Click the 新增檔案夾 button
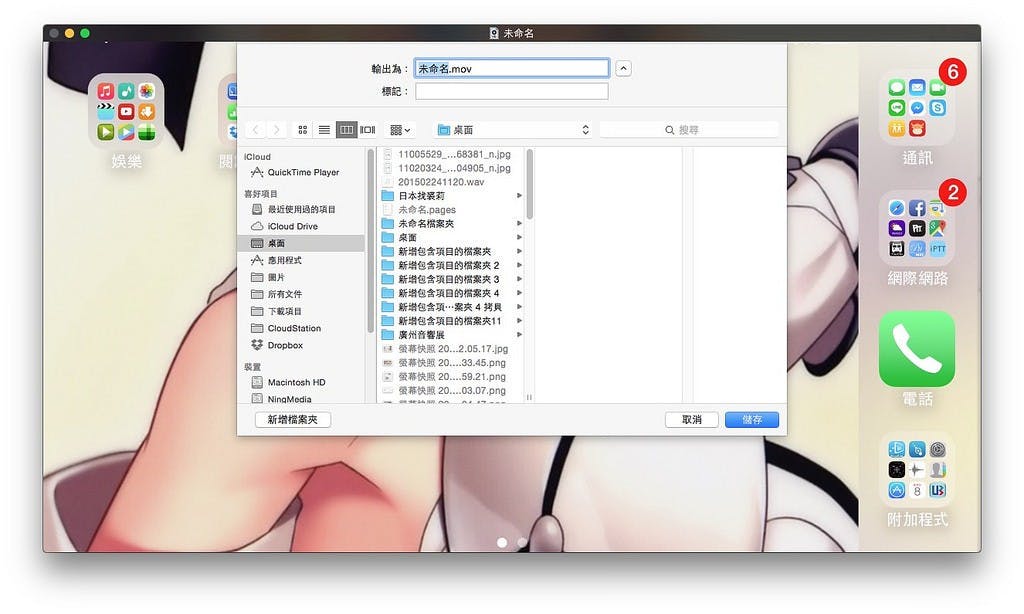This screenshot has width=1024, height=614. pyautogui.click(x=293, y=419)
